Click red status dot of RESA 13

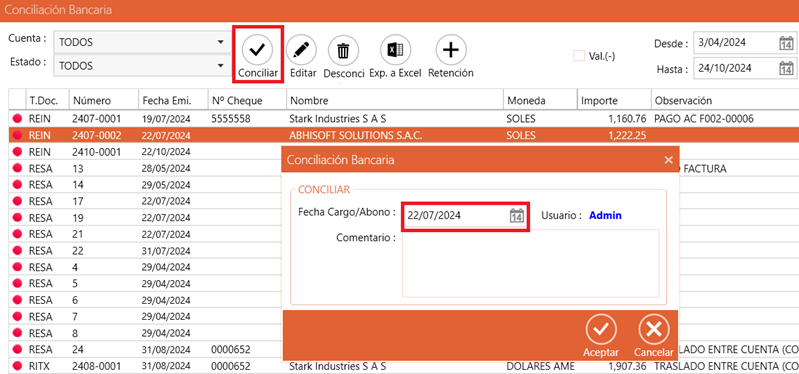click(x=17, y=168)
